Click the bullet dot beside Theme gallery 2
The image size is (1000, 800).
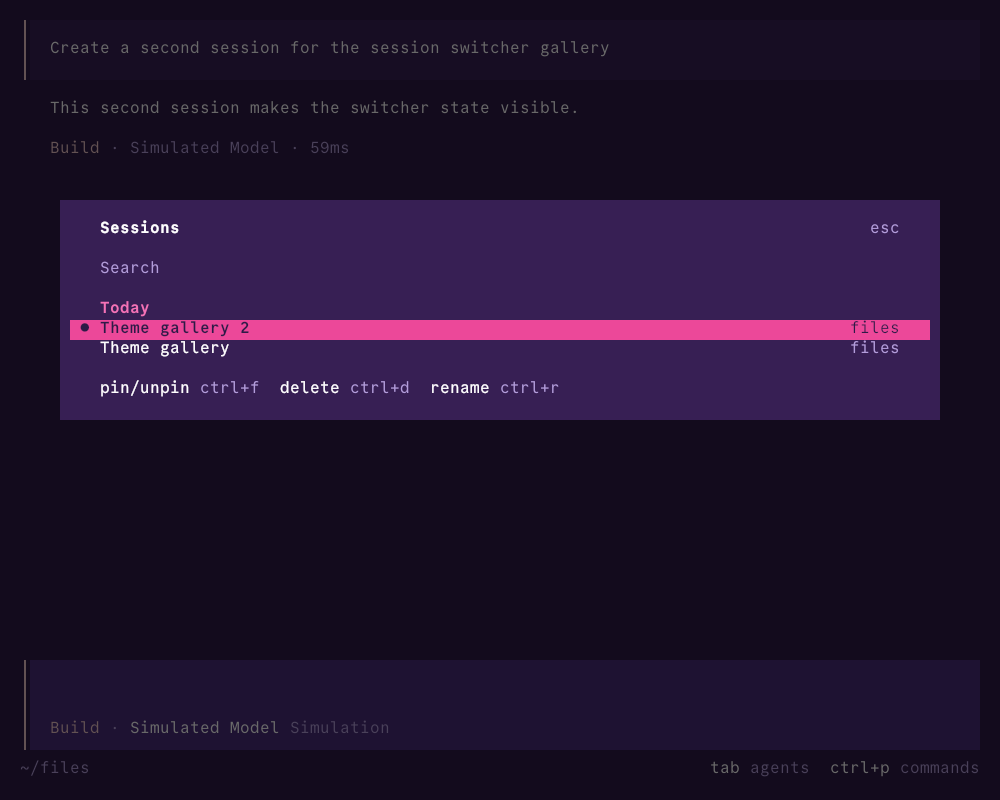point(85,328)
